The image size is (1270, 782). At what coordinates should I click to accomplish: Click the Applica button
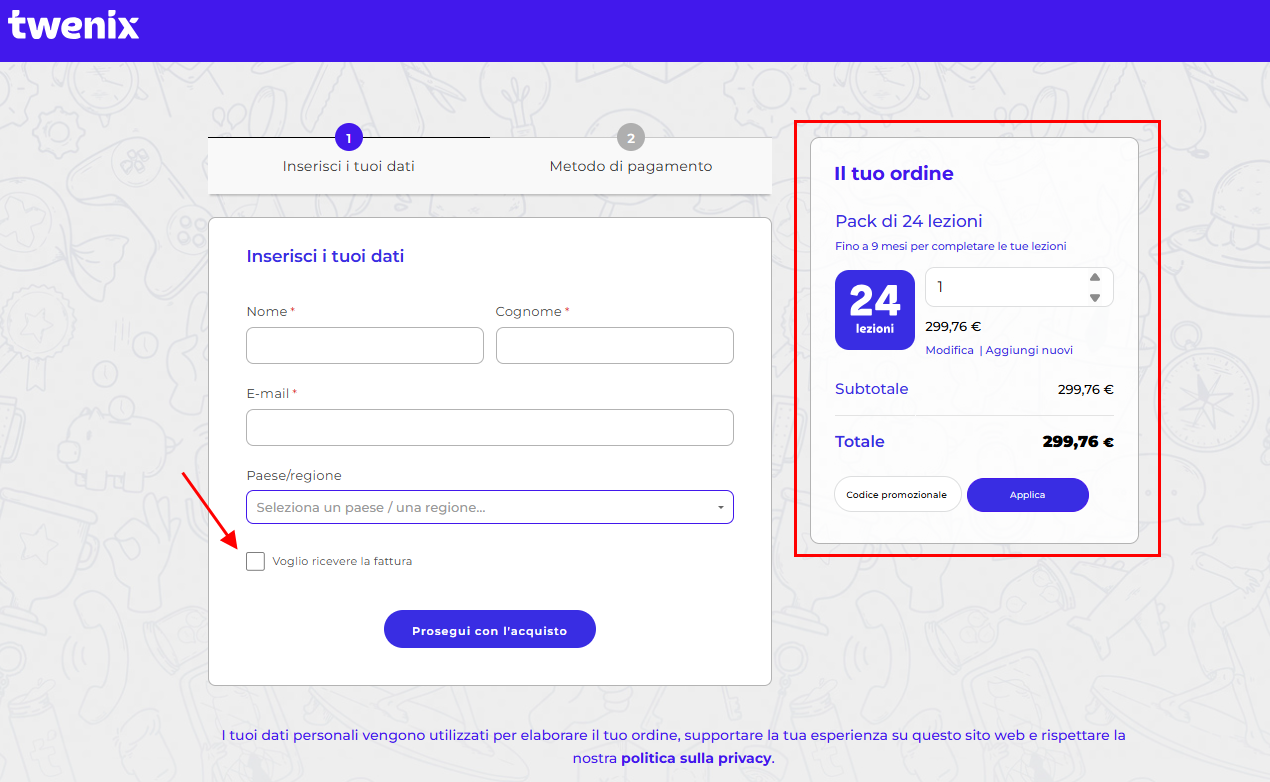click(1027, 495)
